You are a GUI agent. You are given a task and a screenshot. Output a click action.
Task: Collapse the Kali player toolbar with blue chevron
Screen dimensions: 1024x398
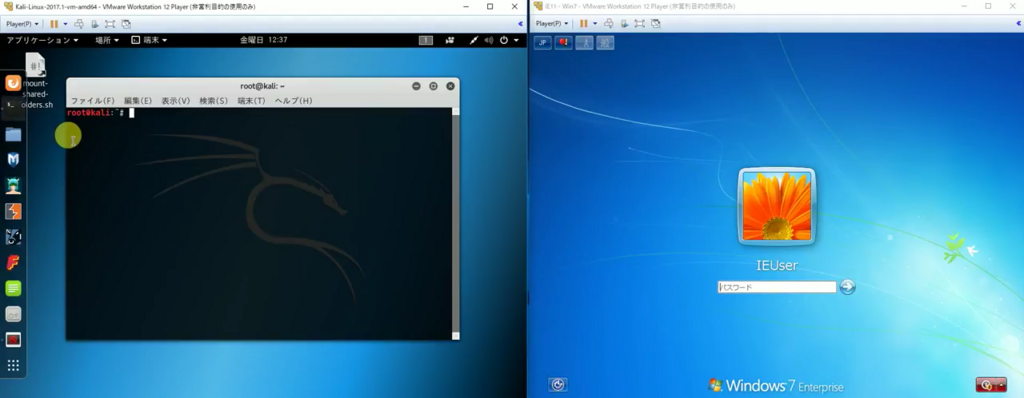pyautogui.click(x=520, y=24)
